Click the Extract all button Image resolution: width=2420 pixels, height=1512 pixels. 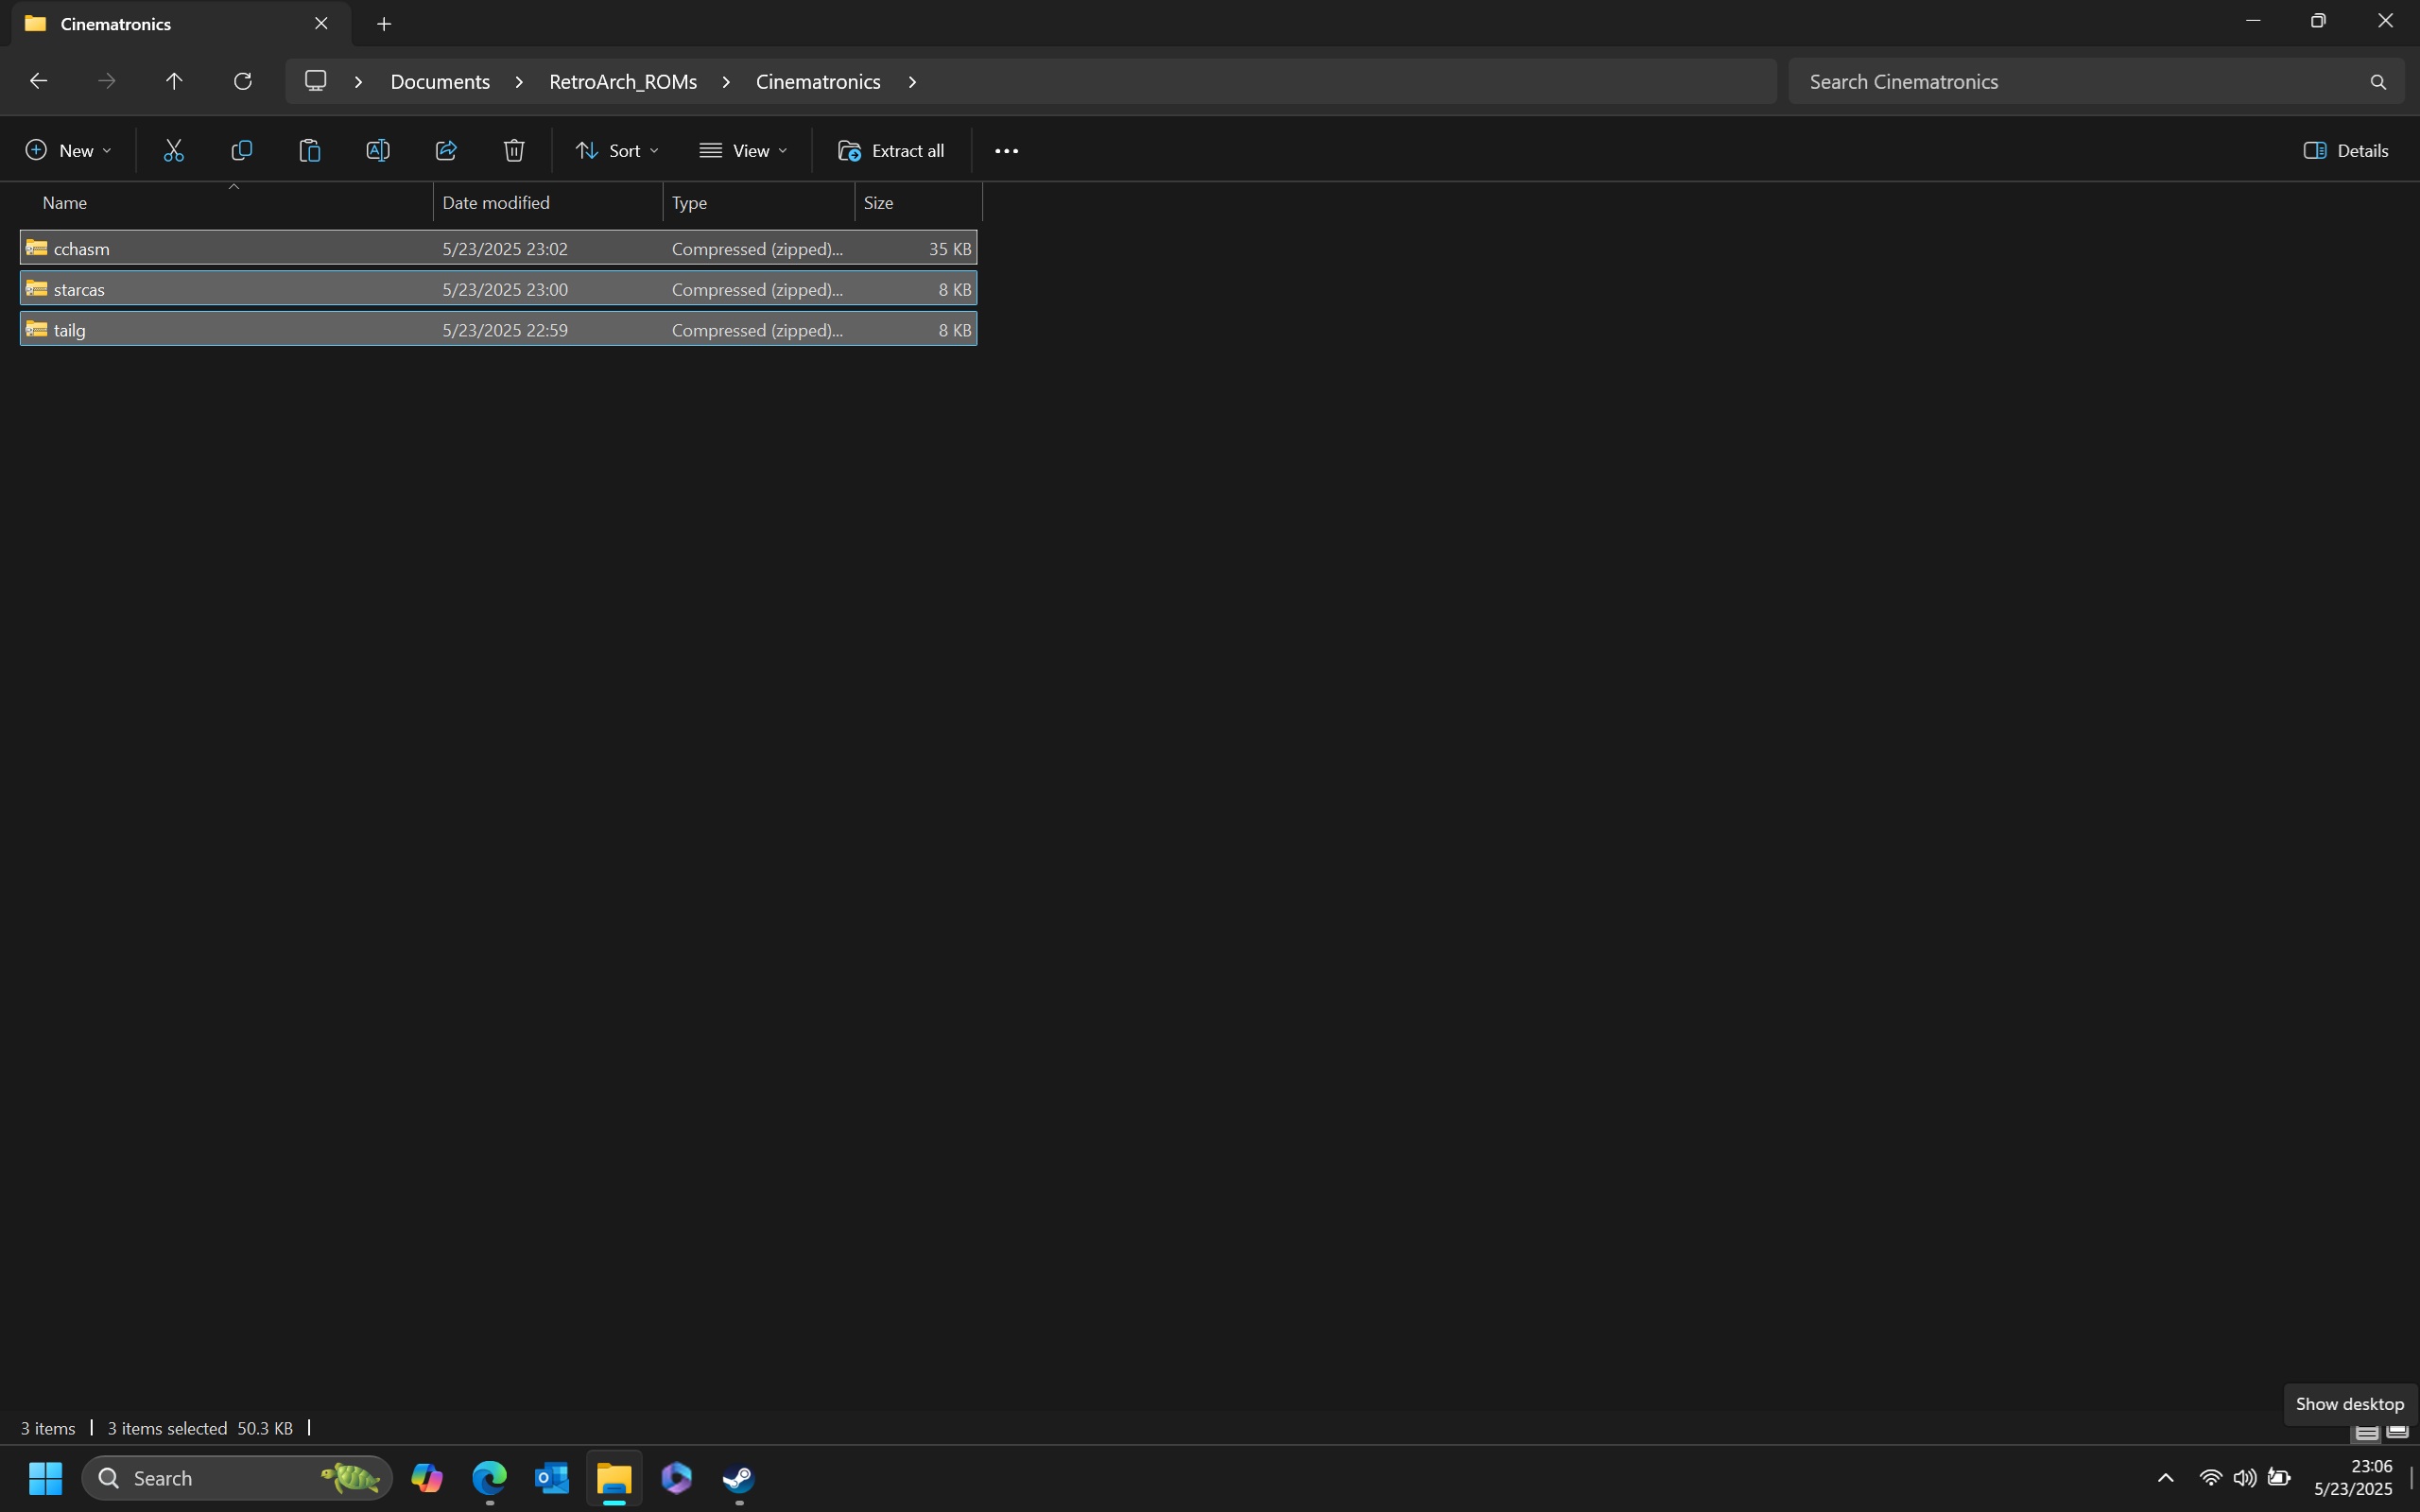coord(891,151)
